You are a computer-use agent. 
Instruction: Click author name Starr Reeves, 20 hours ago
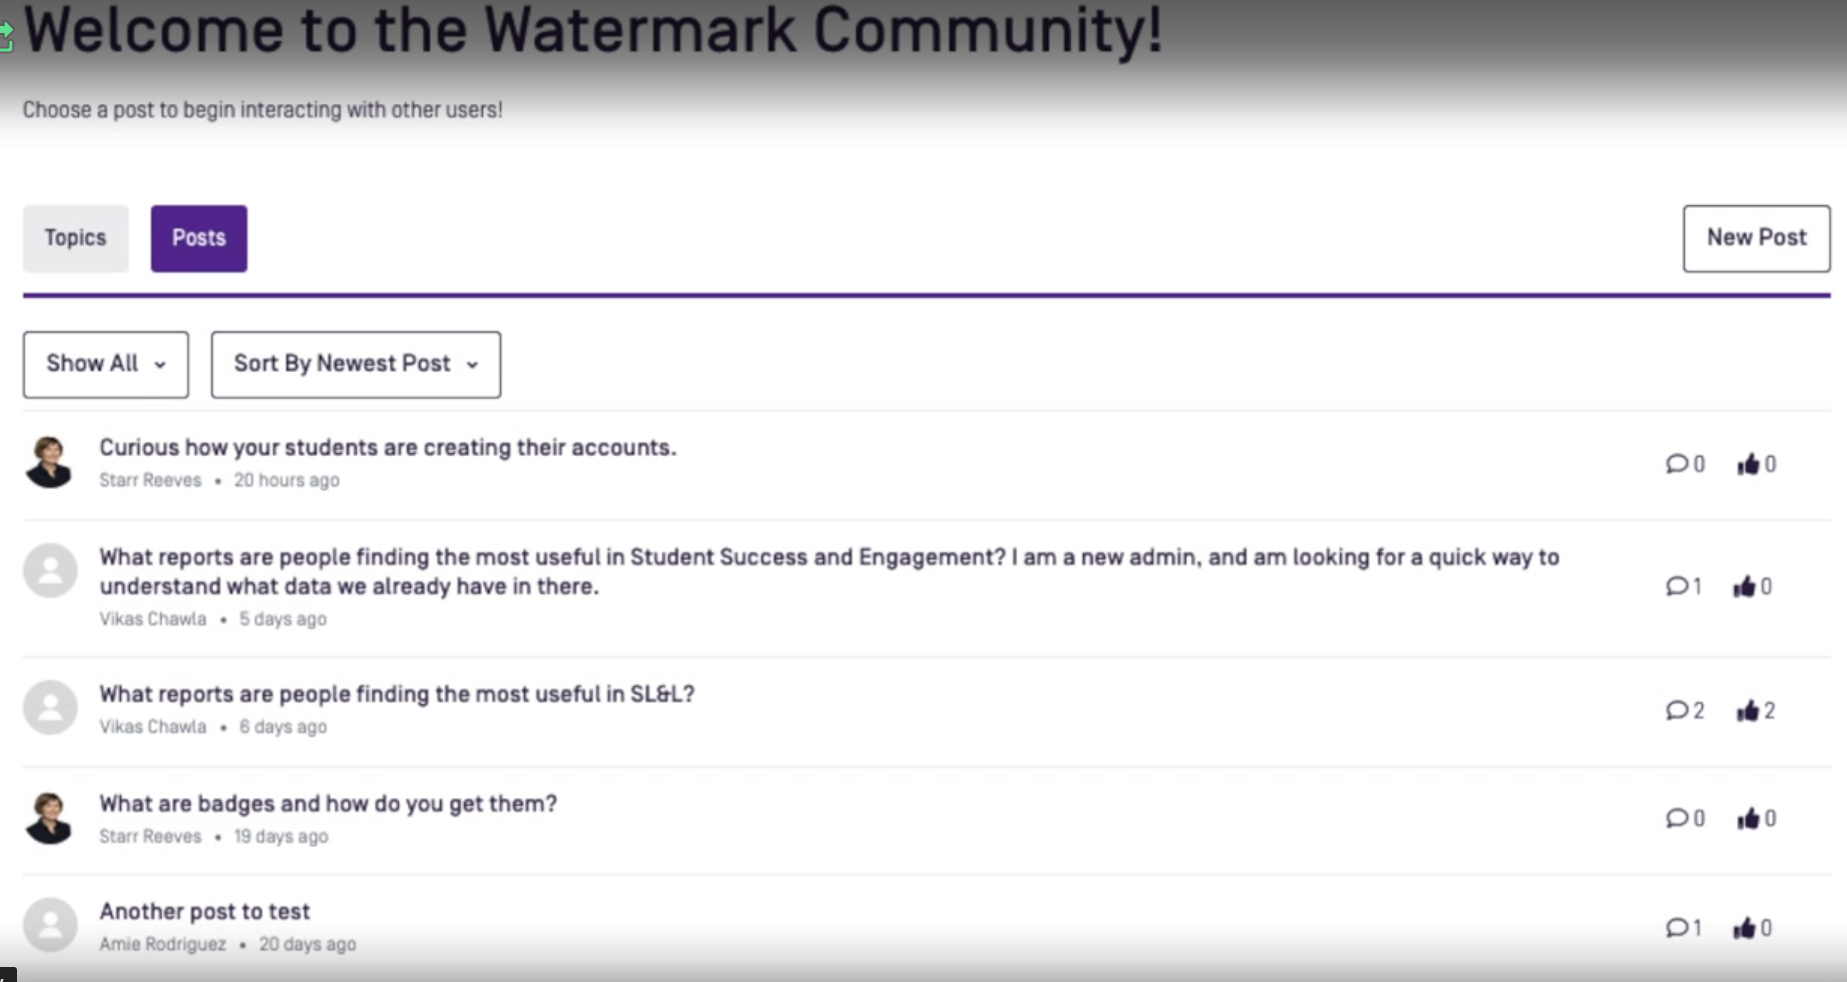click(150, 480)
